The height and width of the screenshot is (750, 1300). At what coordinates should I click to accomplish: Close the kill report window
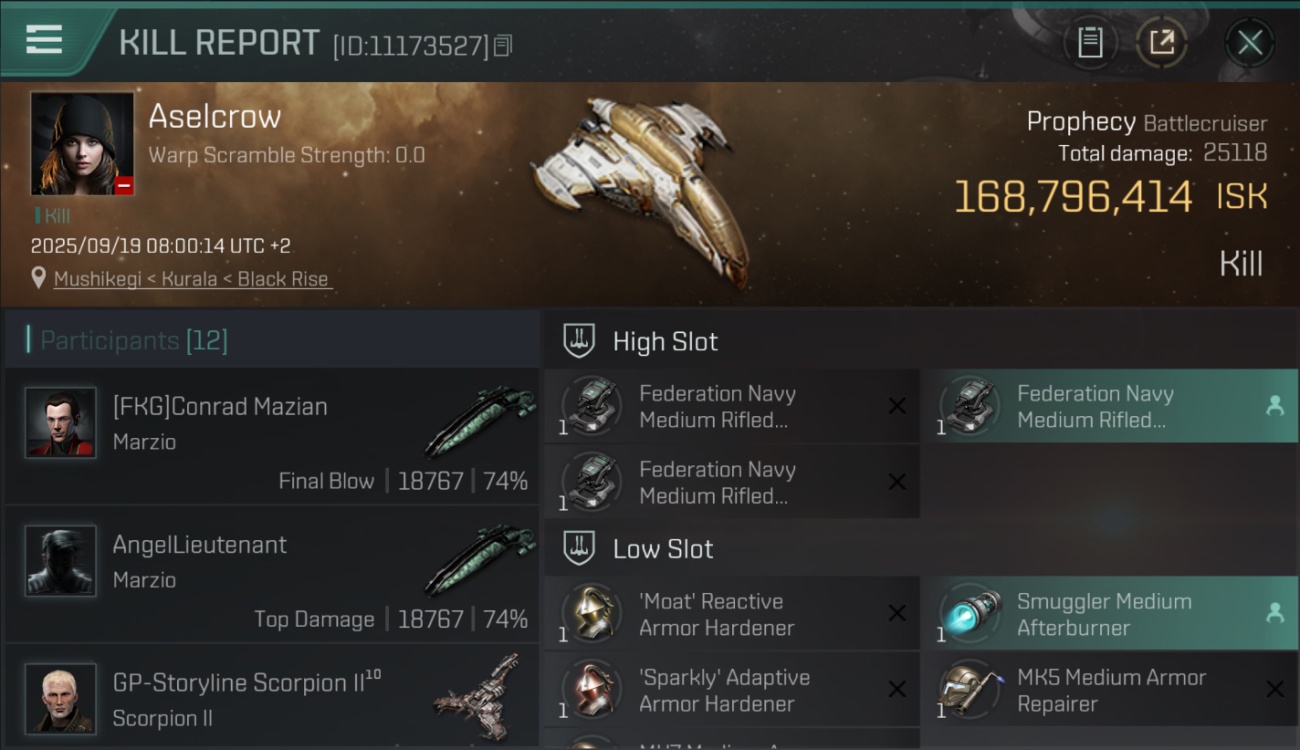click(1249, 42)
